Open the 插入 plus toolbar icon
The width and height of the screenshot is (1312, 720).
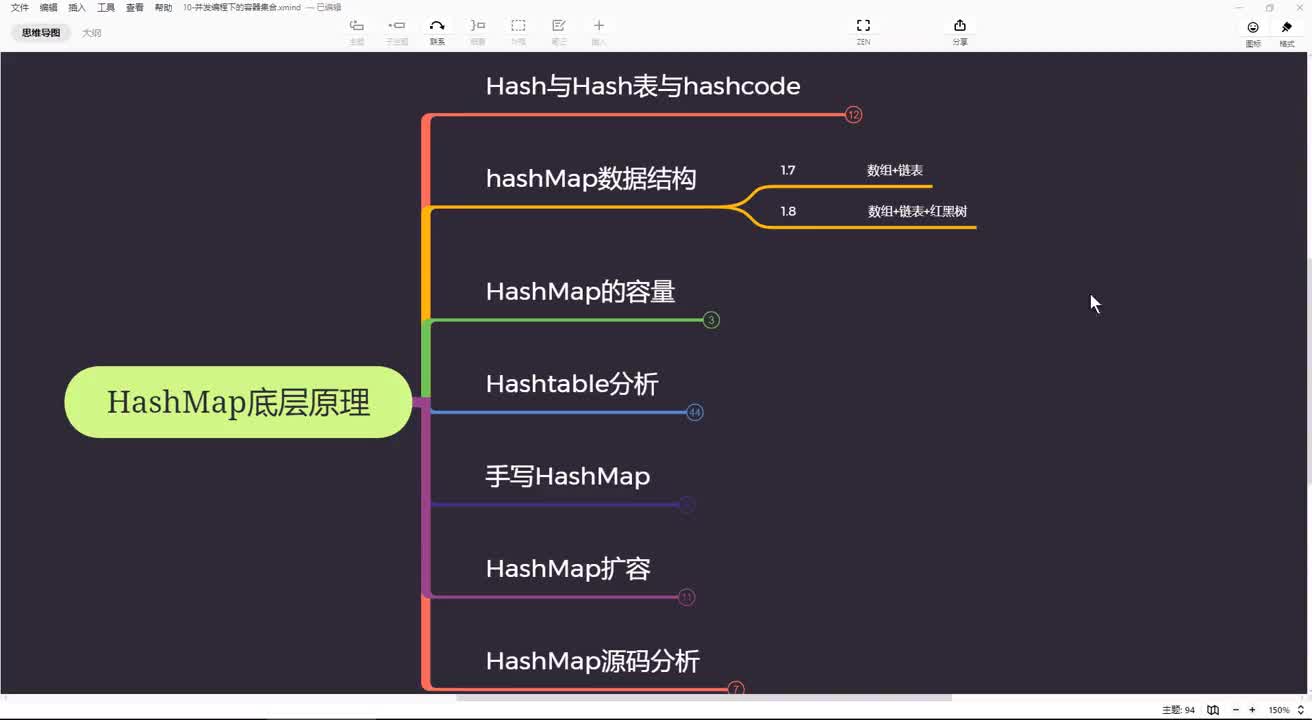599,26
